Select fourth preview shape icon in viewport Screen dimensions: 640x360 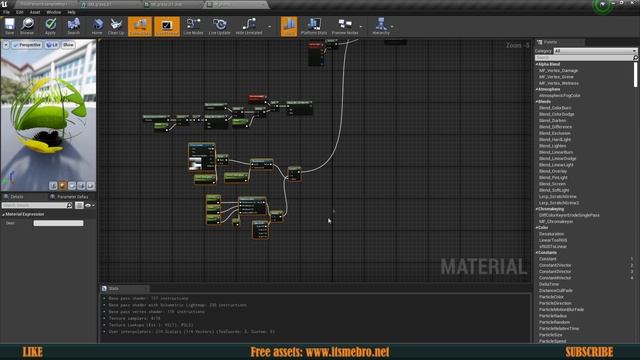tap(81, 186)
